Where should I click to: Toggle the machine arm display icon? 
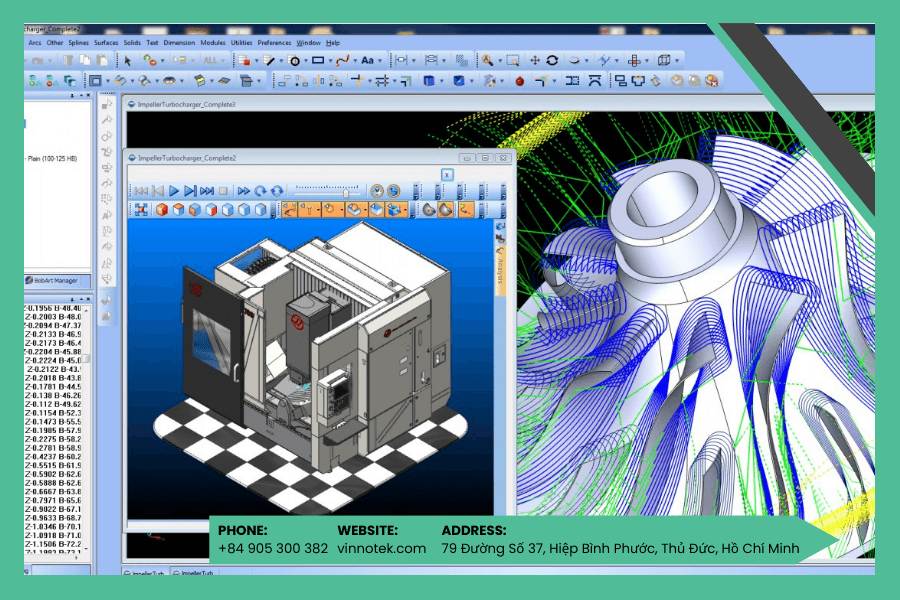click(x=290, y=210)
